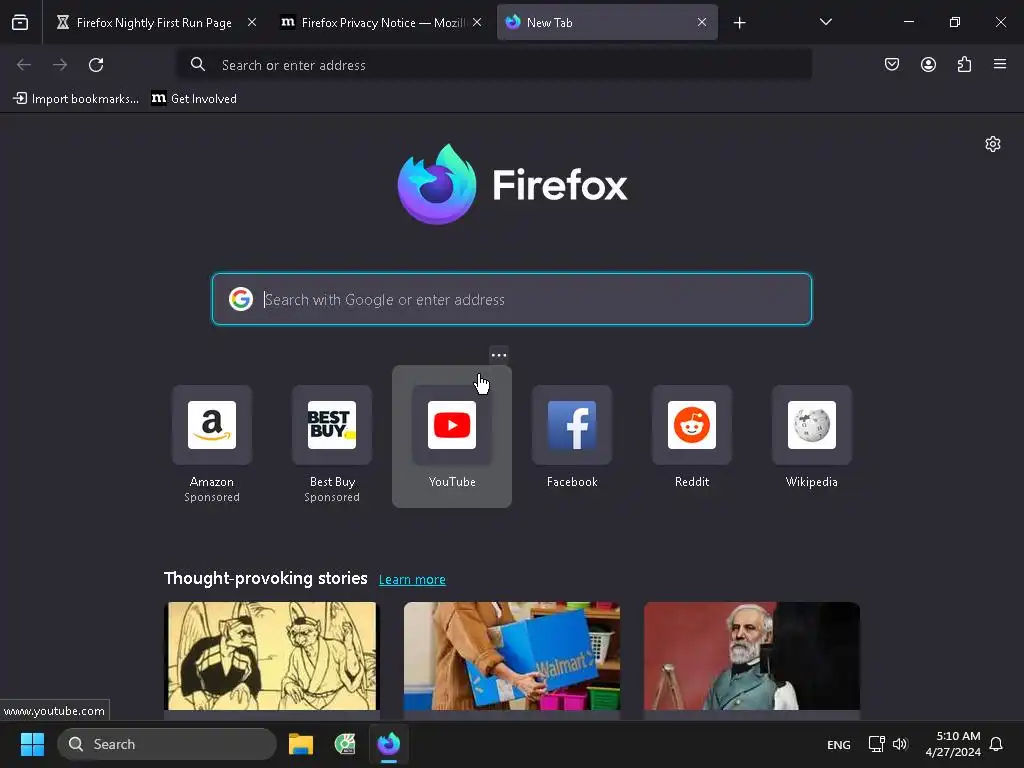
Task: Open the Firefox account icon
Action: (928, 64)
